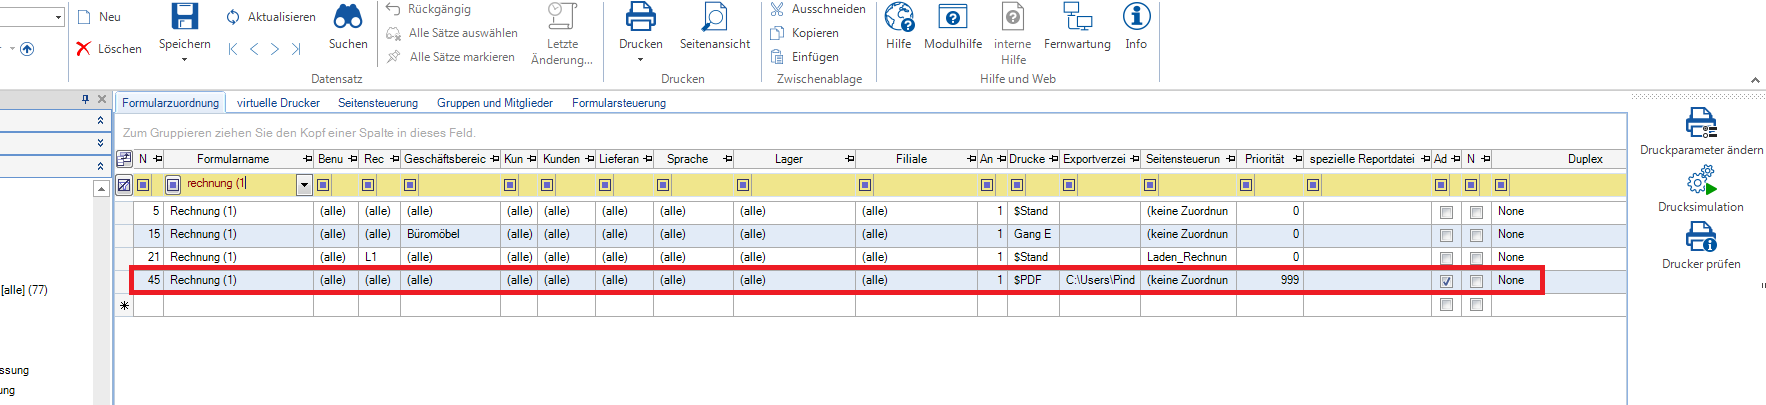Screen dimensions: 1766x405
Task: Open the Gruppen und Mitglieder tab
Action: pos(494,103)
